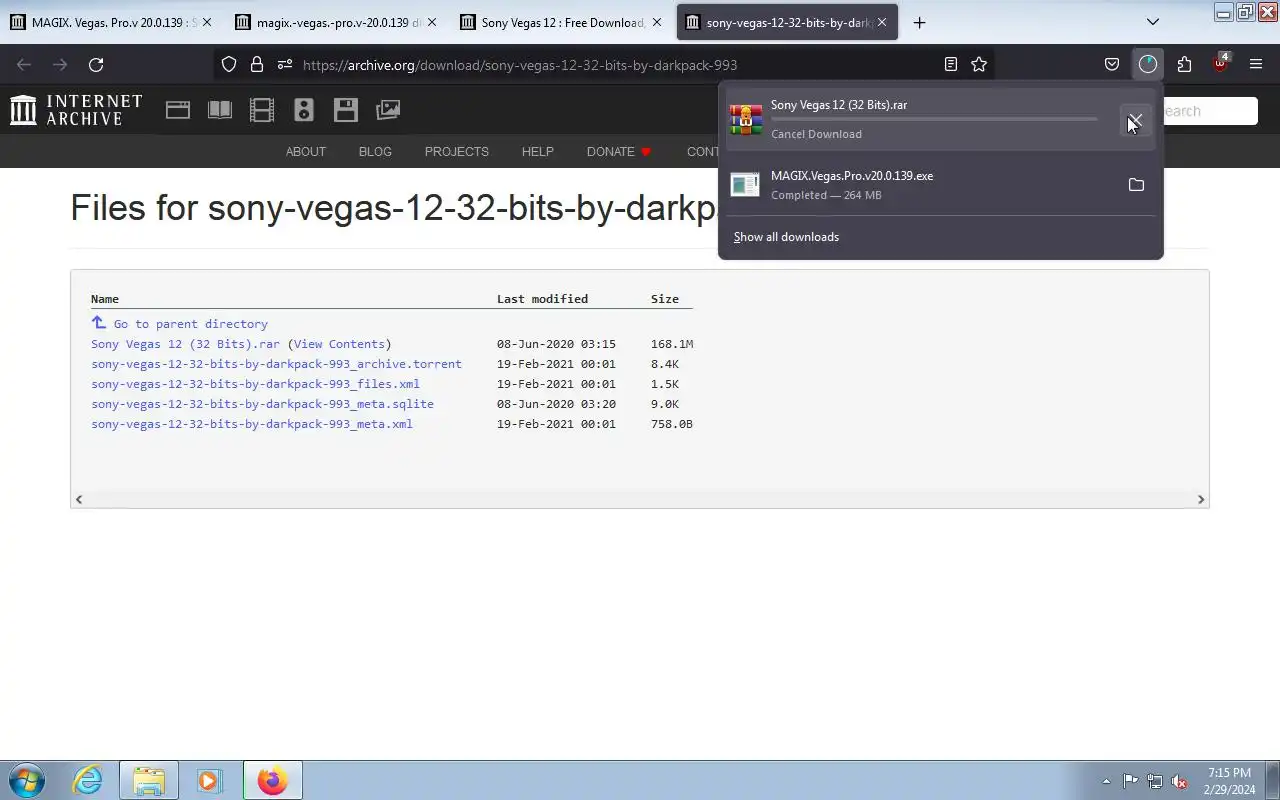
Task: Launch Internet Explorer from taskbar
Action: pyautogui.click(x=88, y=780)
